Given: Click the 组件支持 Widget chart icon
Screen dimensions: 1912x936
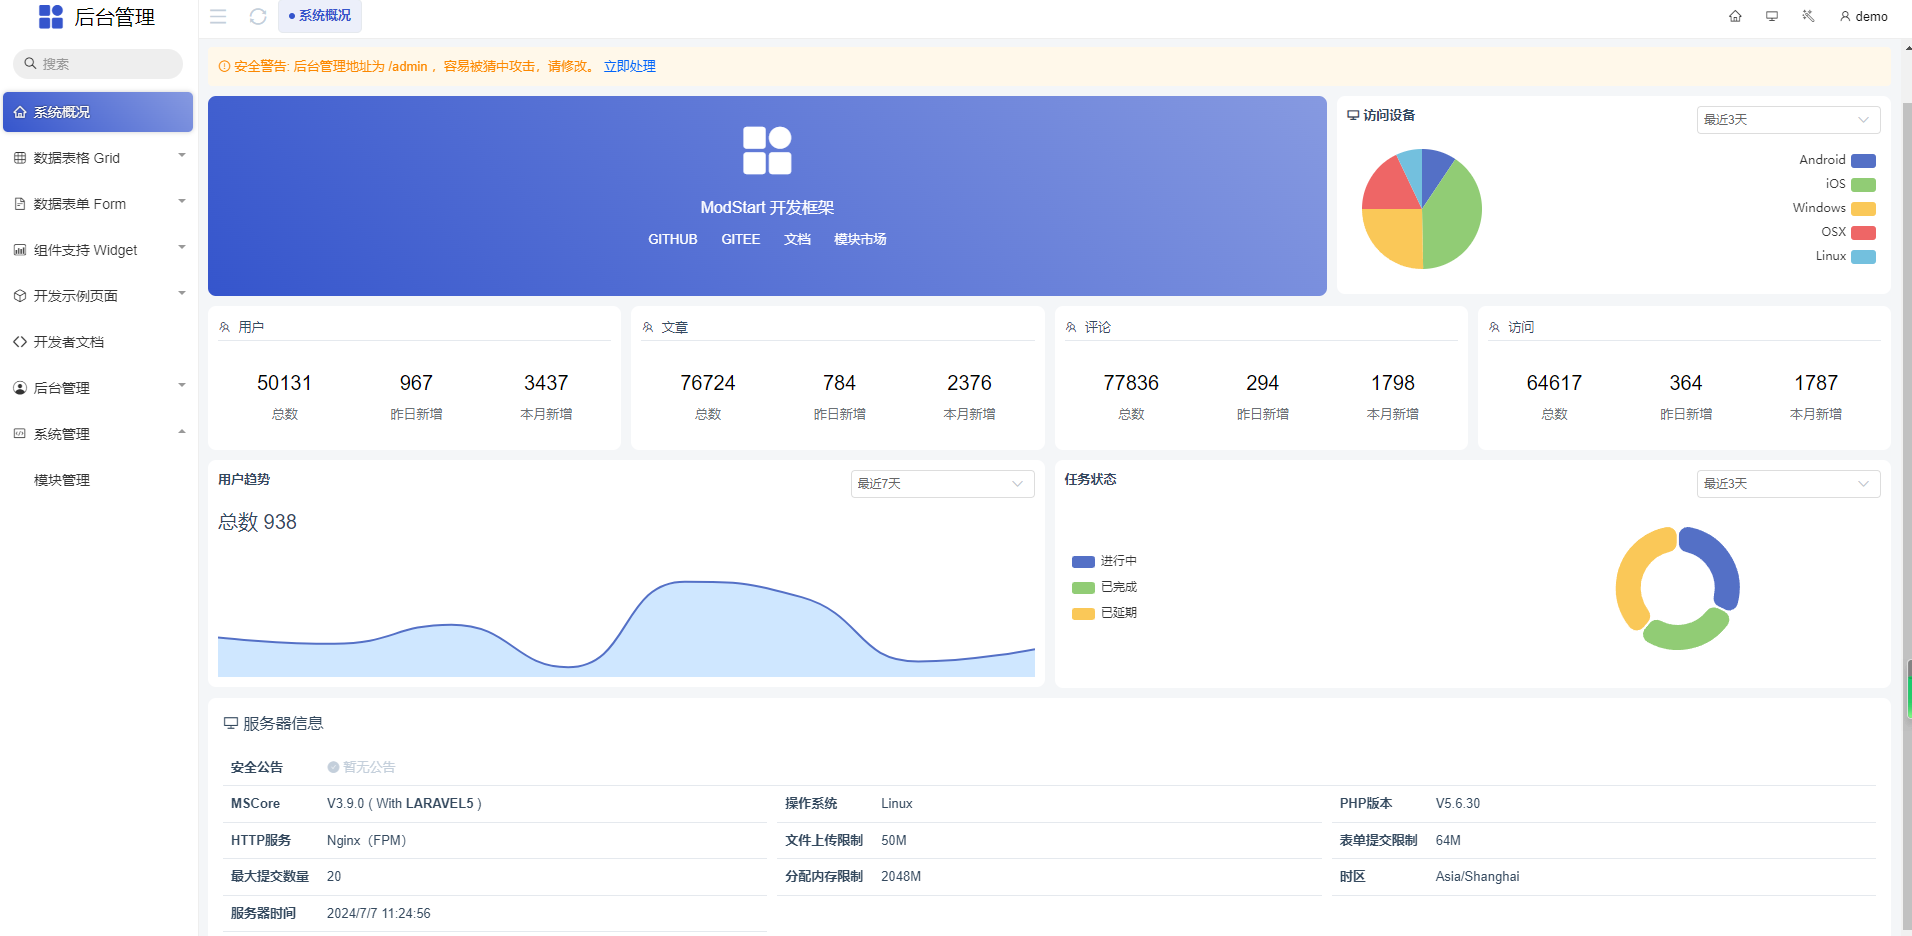Looking at the screenshot, I should click(x=20, y=250).
